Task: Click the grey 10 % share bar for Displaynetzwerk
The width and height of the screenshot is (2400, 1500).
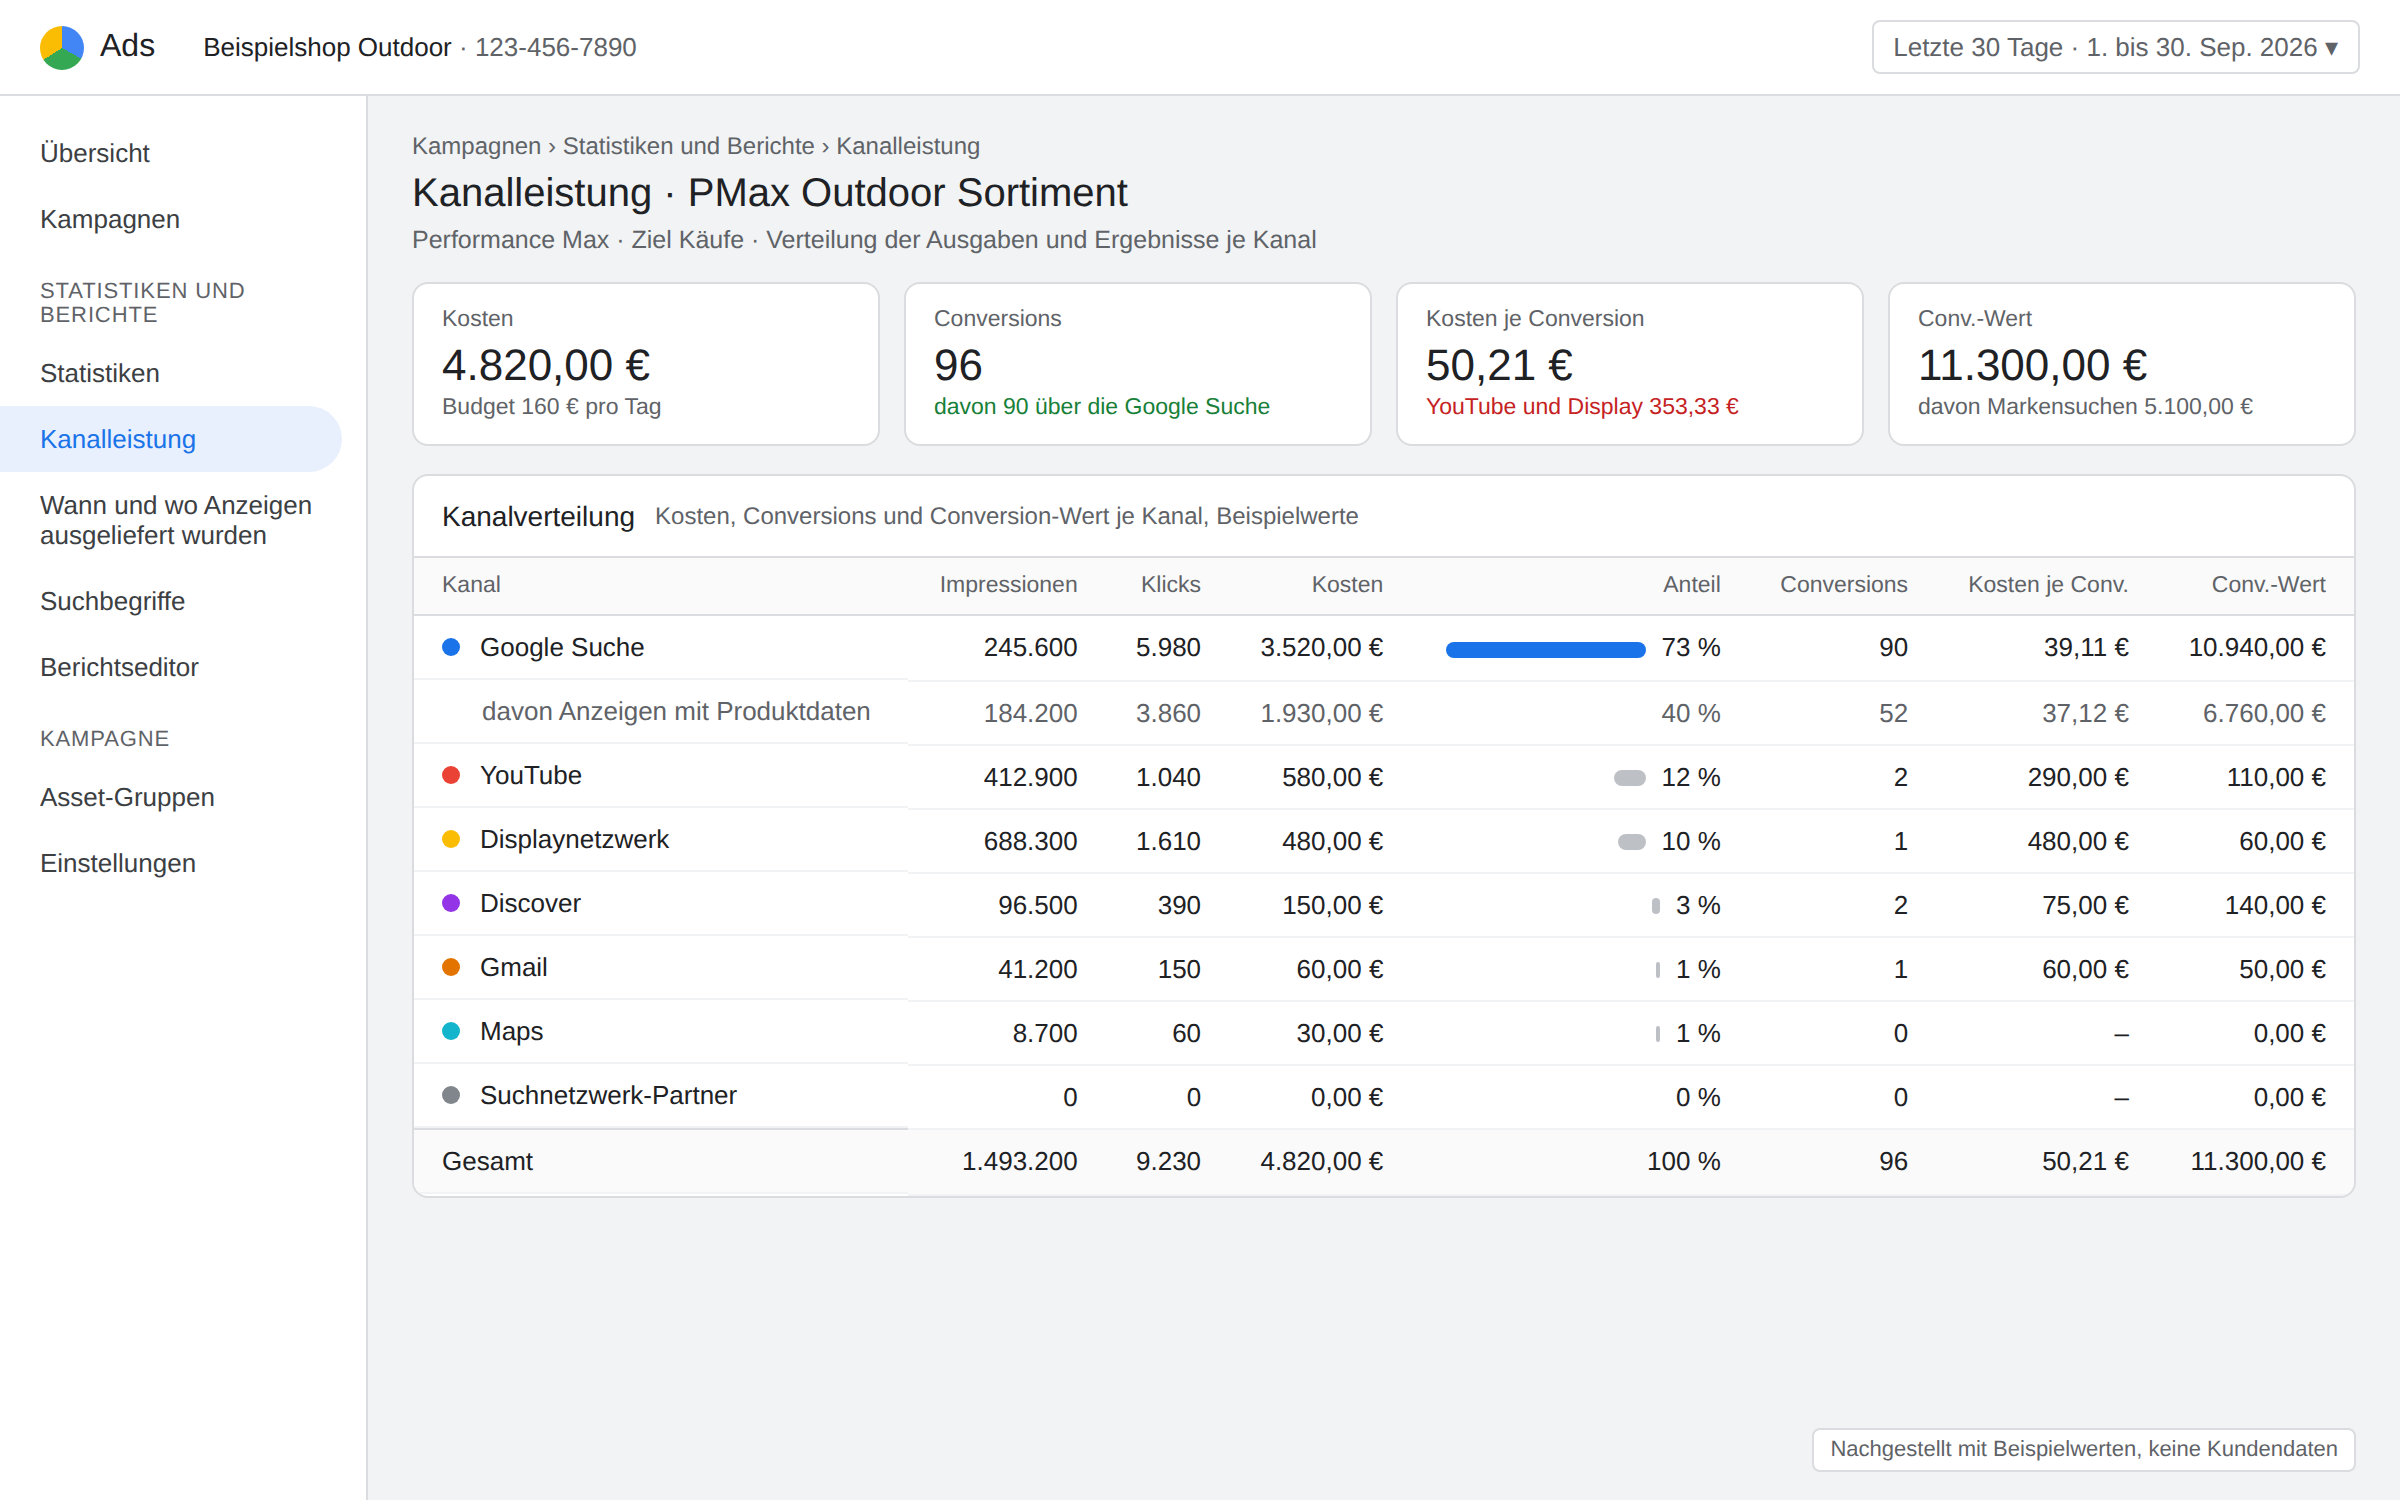Action: click(1632, 842)
